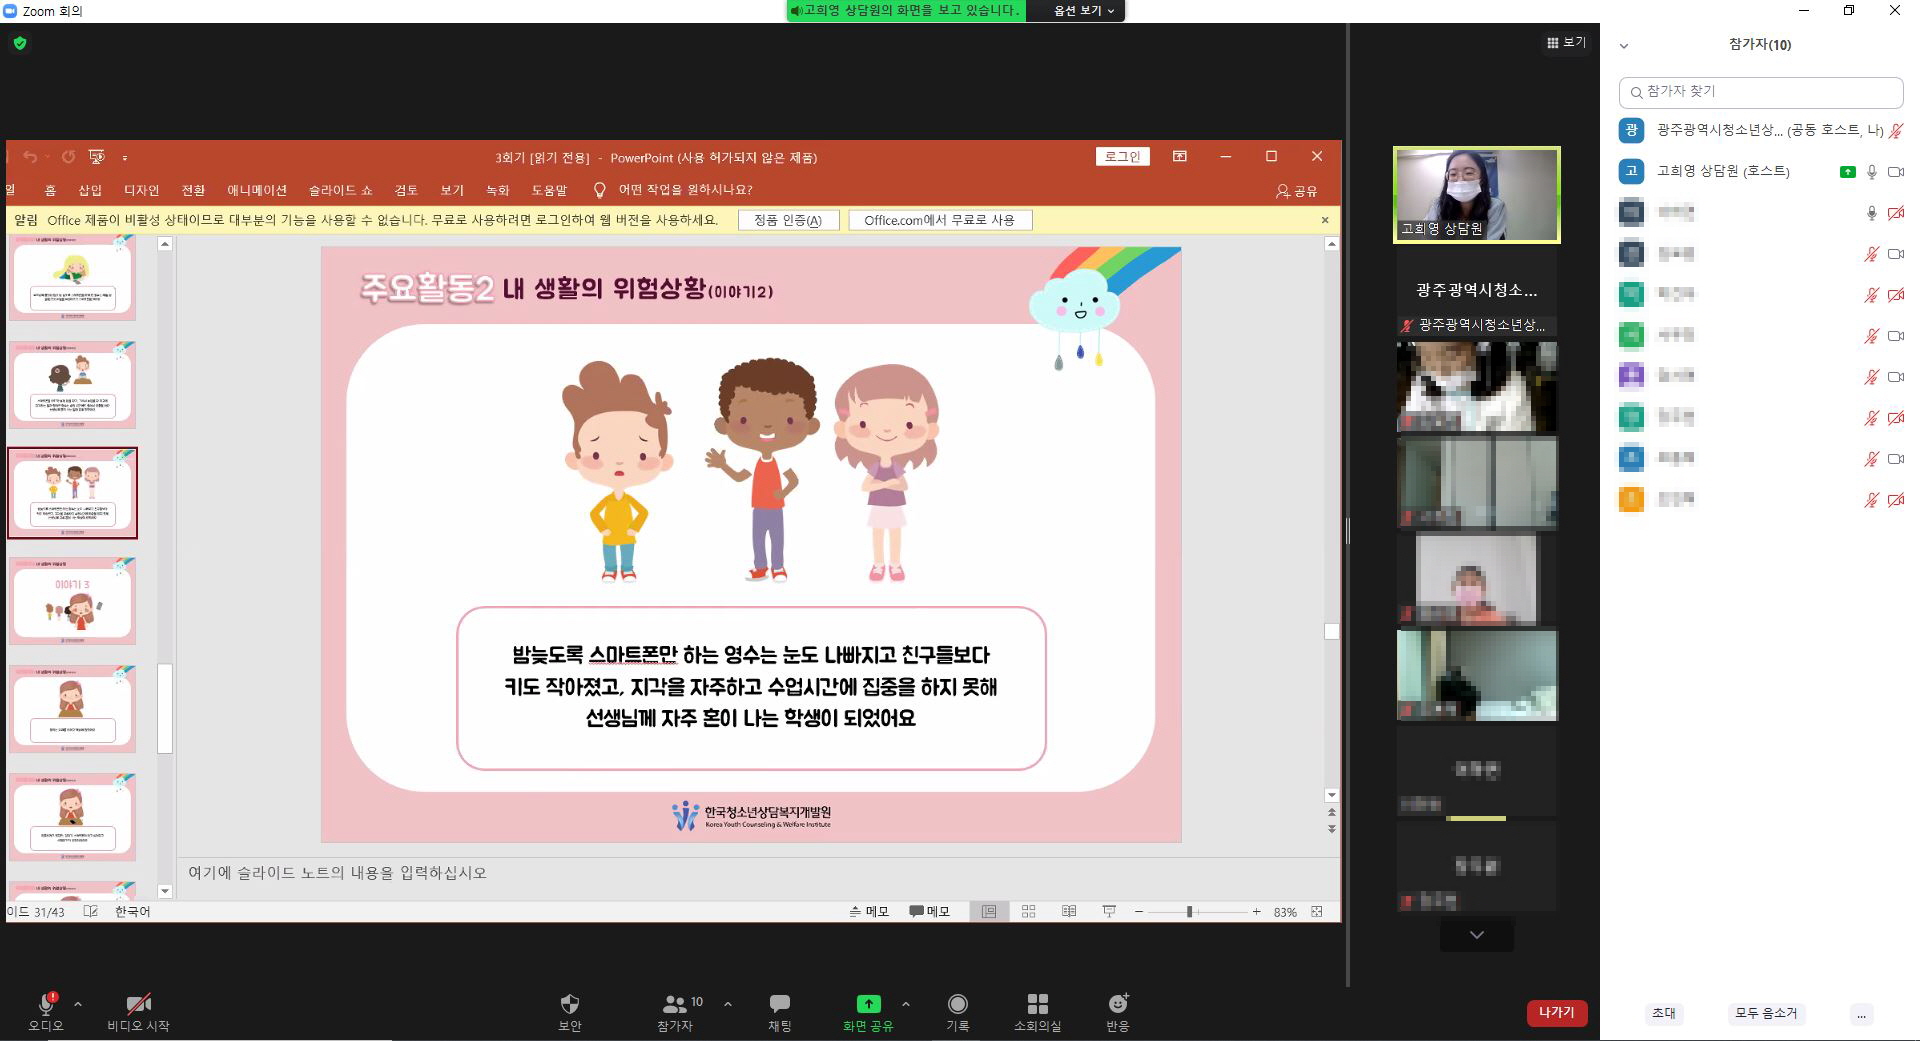Adjust the PowerPoint zoom slider
This screenshot has height=1041, width=1920.
point(1189,912)
